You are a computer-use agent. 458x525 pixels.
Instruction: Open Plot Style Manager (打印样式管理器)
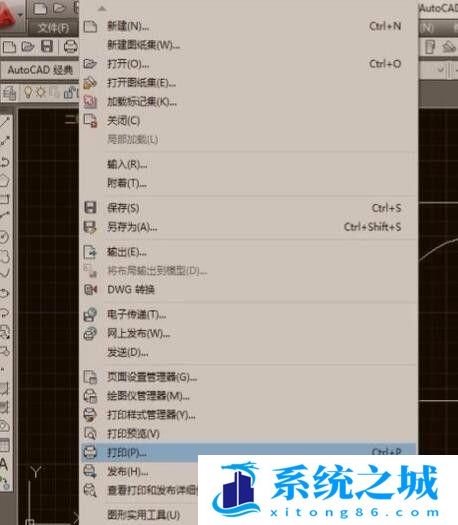[248, 415]
